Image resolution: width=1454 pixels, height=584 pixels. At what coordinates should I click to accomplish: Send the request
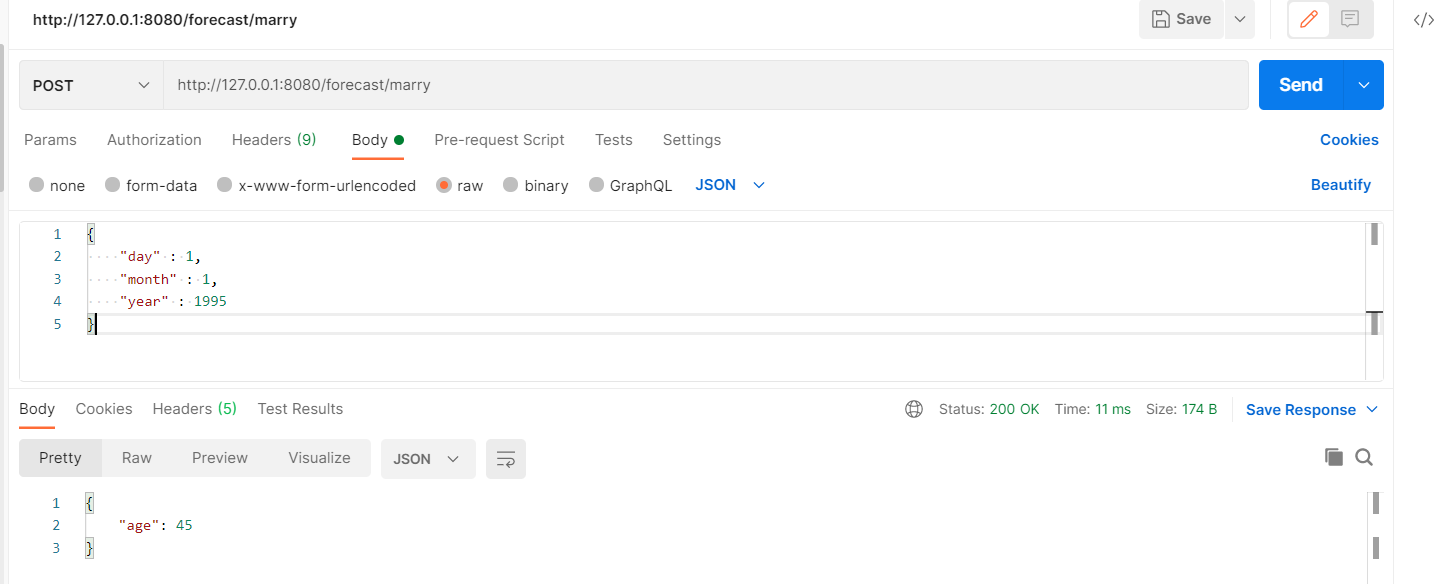coord(1300,85)
